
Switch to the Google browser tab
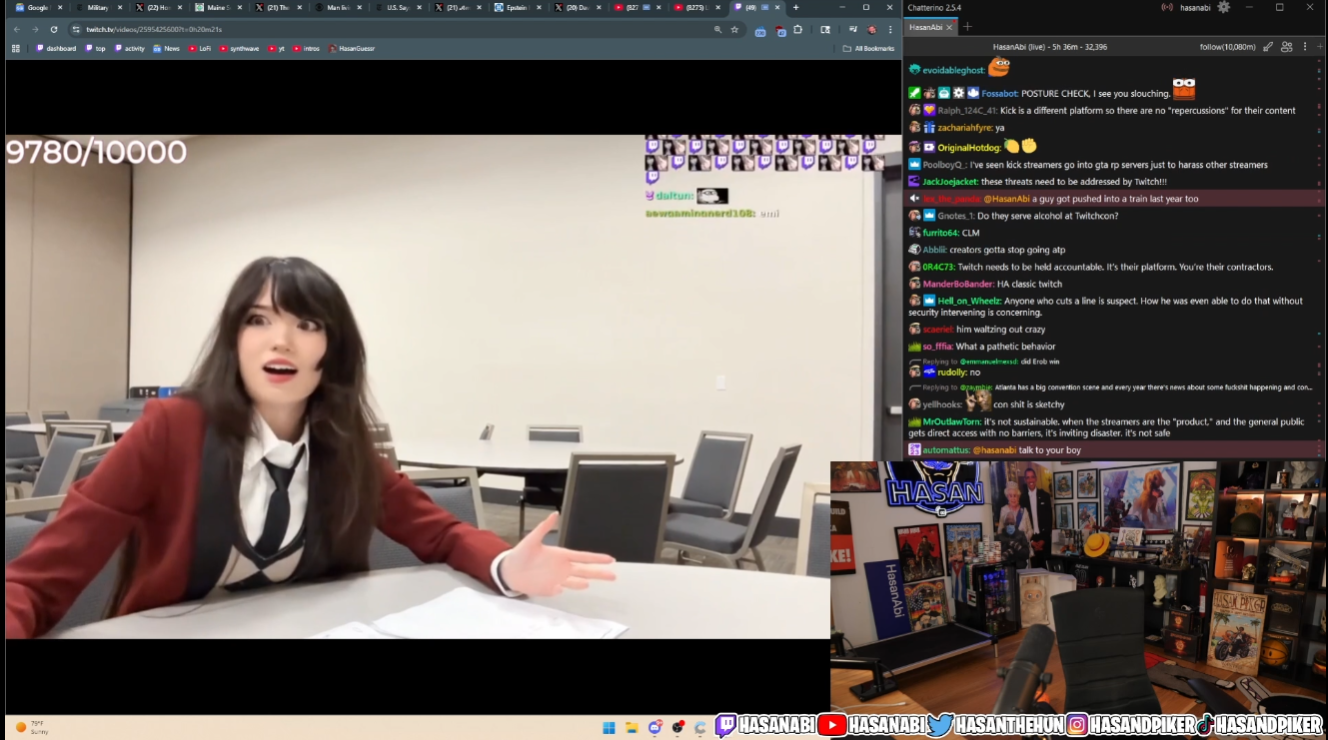pos(38,8)
